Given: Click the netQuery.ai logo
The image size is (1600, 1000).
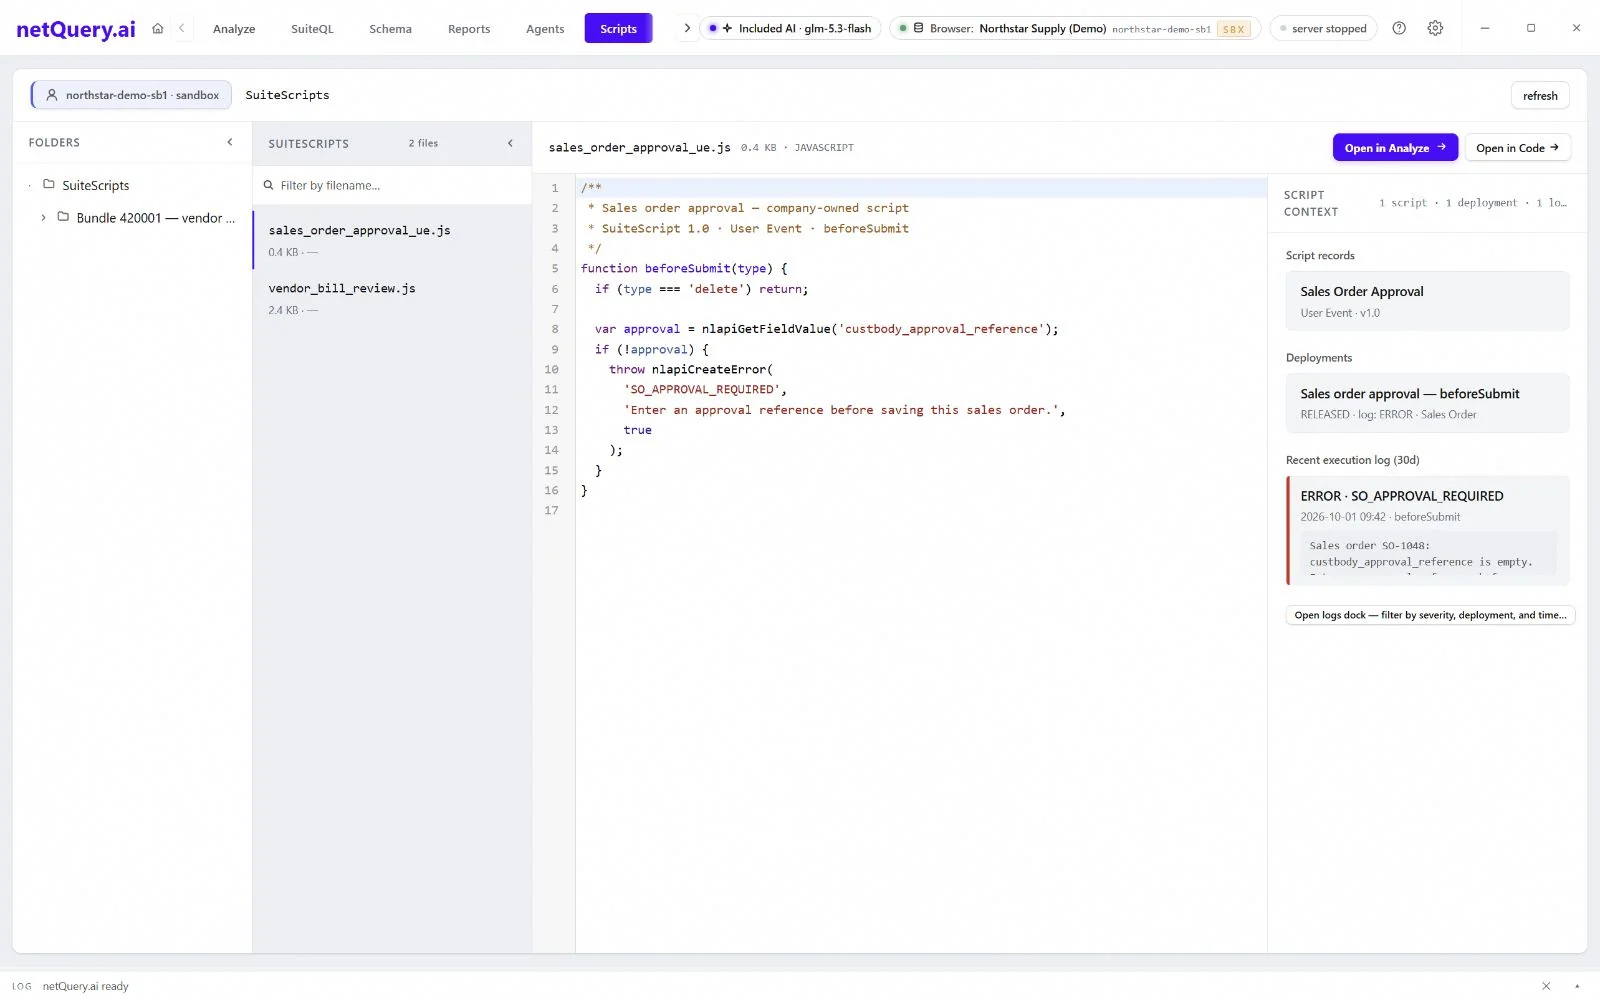Looking at the screenshot, I should point(76,29).
